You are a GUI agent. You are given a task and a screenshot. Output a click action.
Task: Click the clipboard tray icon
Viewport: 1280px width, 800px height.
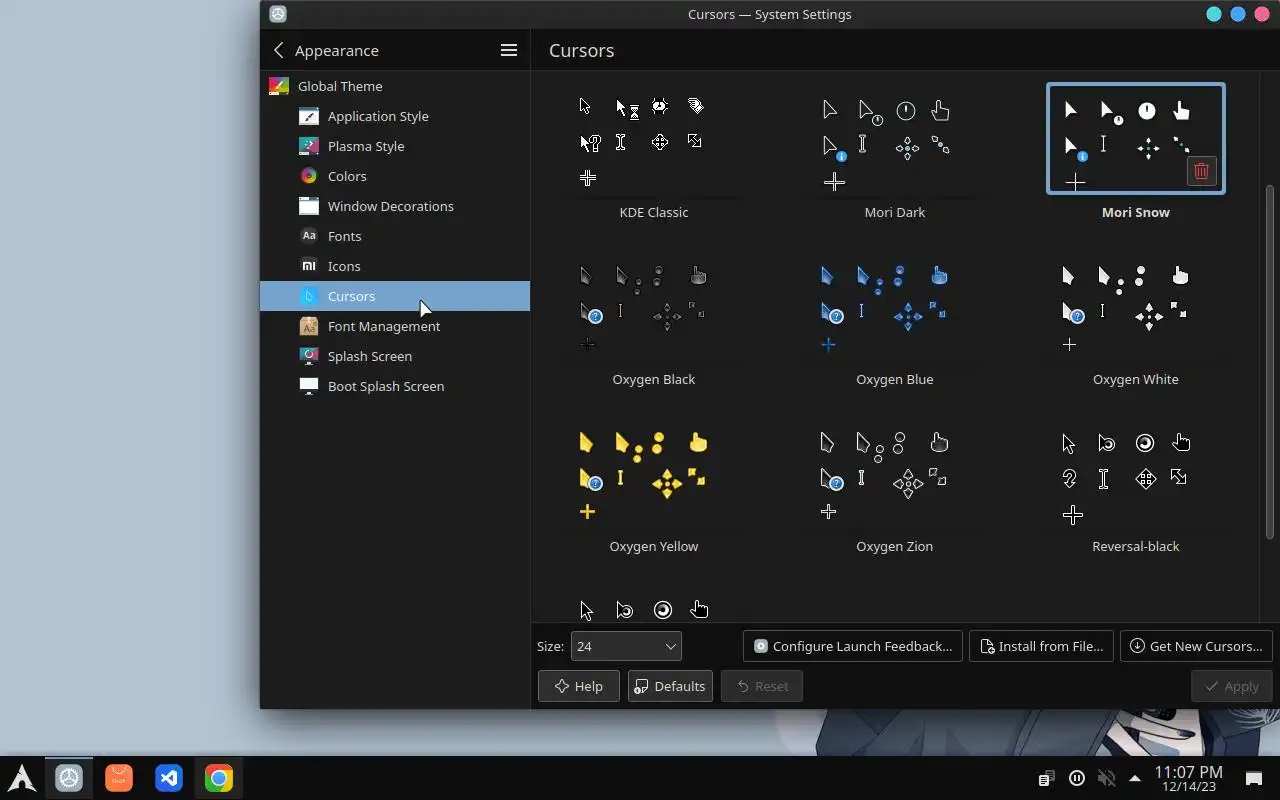click(x=1046, y=778)
